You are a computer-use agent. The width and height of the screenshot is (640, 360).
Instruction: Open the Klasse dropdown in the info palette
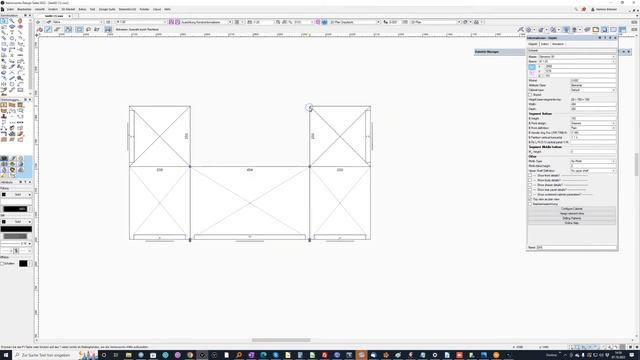point(577,57)
